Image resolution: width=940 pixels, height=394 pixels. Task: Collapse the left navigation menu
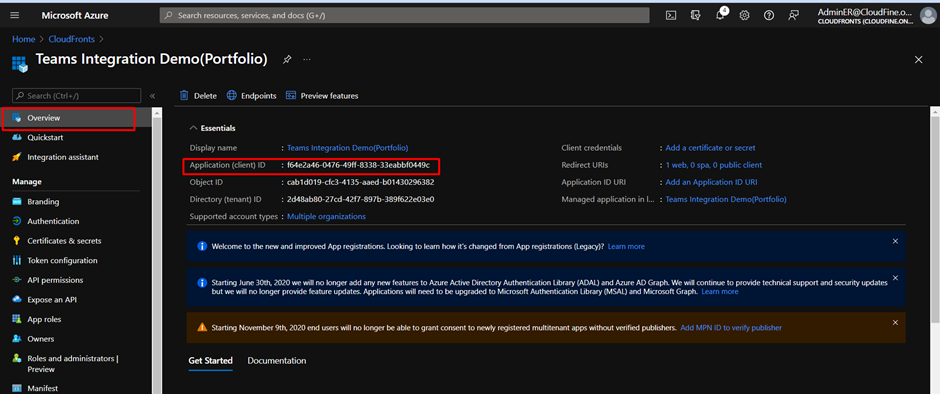coord(152,96)
